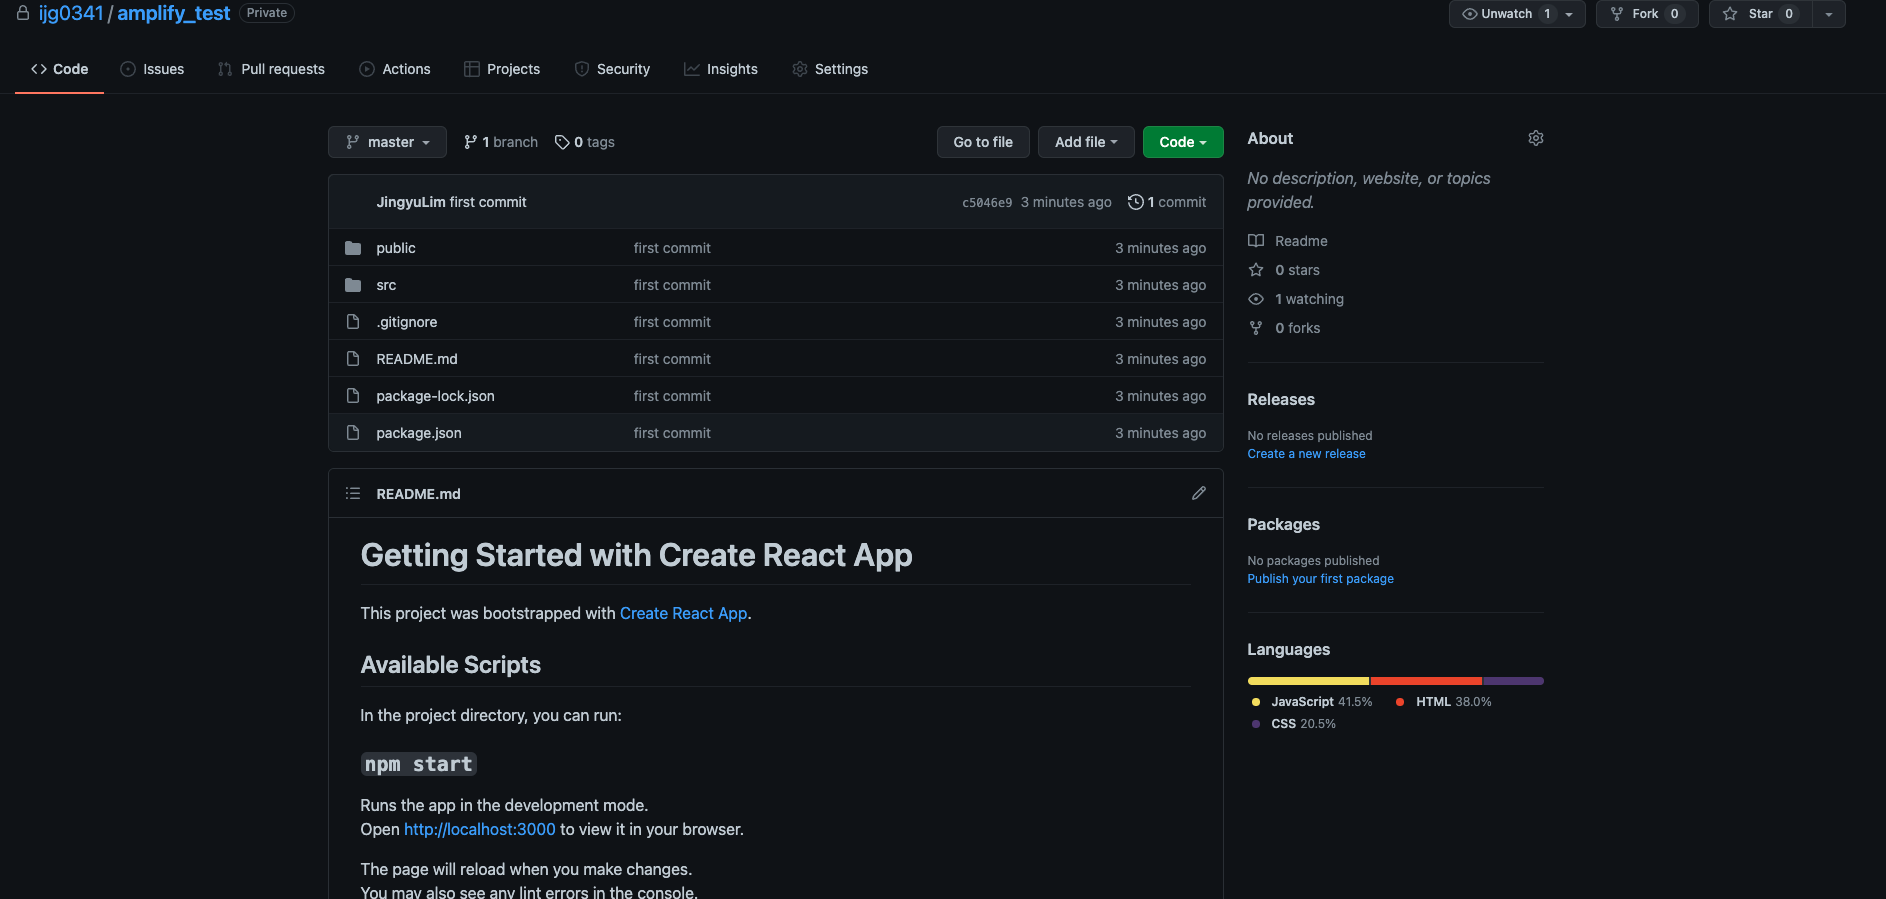1886x899 pixels.
Task: Click the yellow JavaScript language bar segment
Action: 1308,681
